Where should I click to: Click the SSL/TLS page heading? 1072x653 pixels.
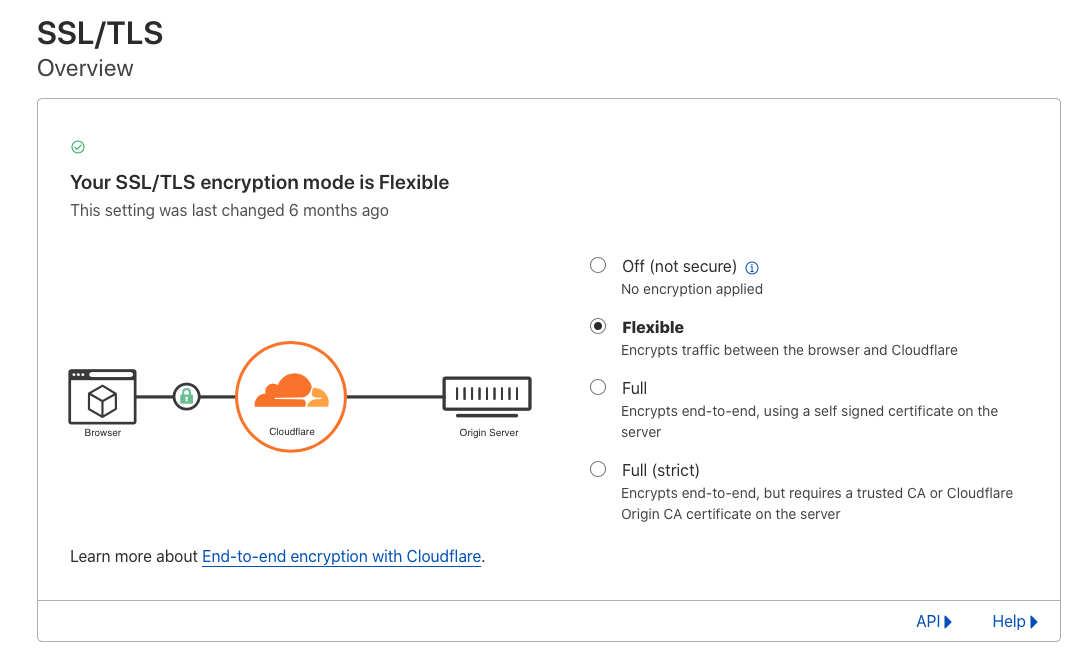click(100, 33)
